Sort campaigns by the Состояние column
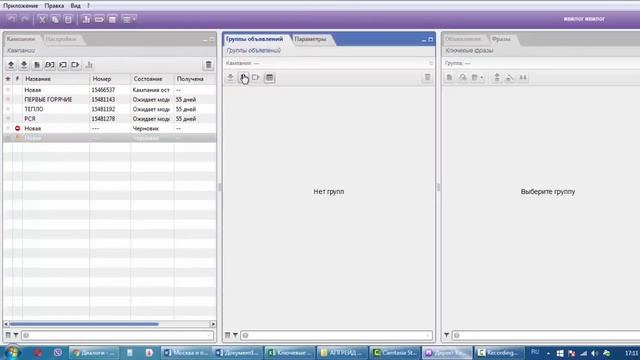This screenshot has height=360, width=640. [152, 79]
